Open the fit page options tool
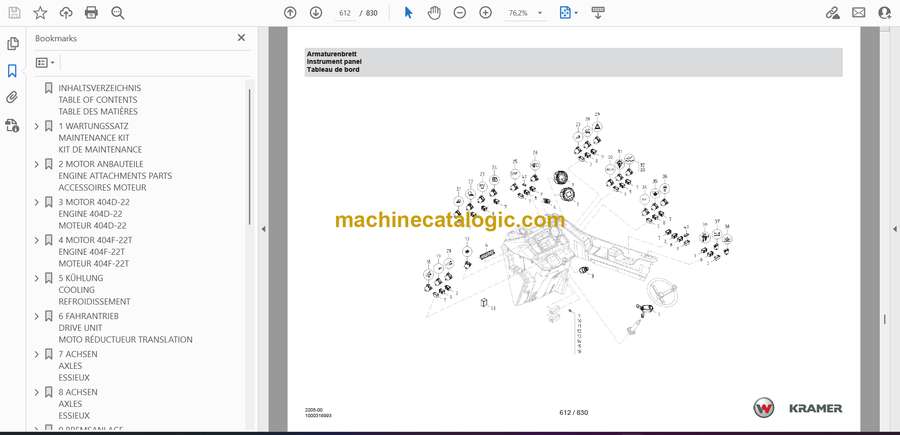Screen dimensions: 900x435 (568, 13)
